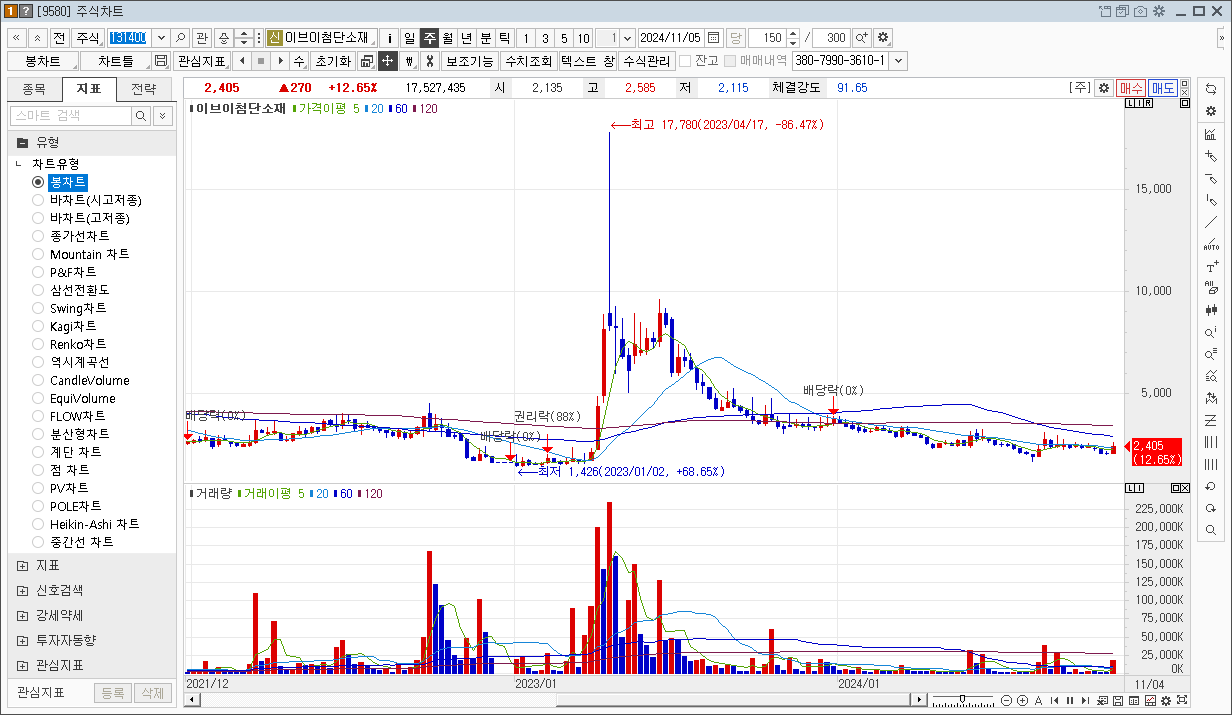Expand the 강세약세 section
The width and height of the screenshot is (1232, 715).
tap(23, 615)
